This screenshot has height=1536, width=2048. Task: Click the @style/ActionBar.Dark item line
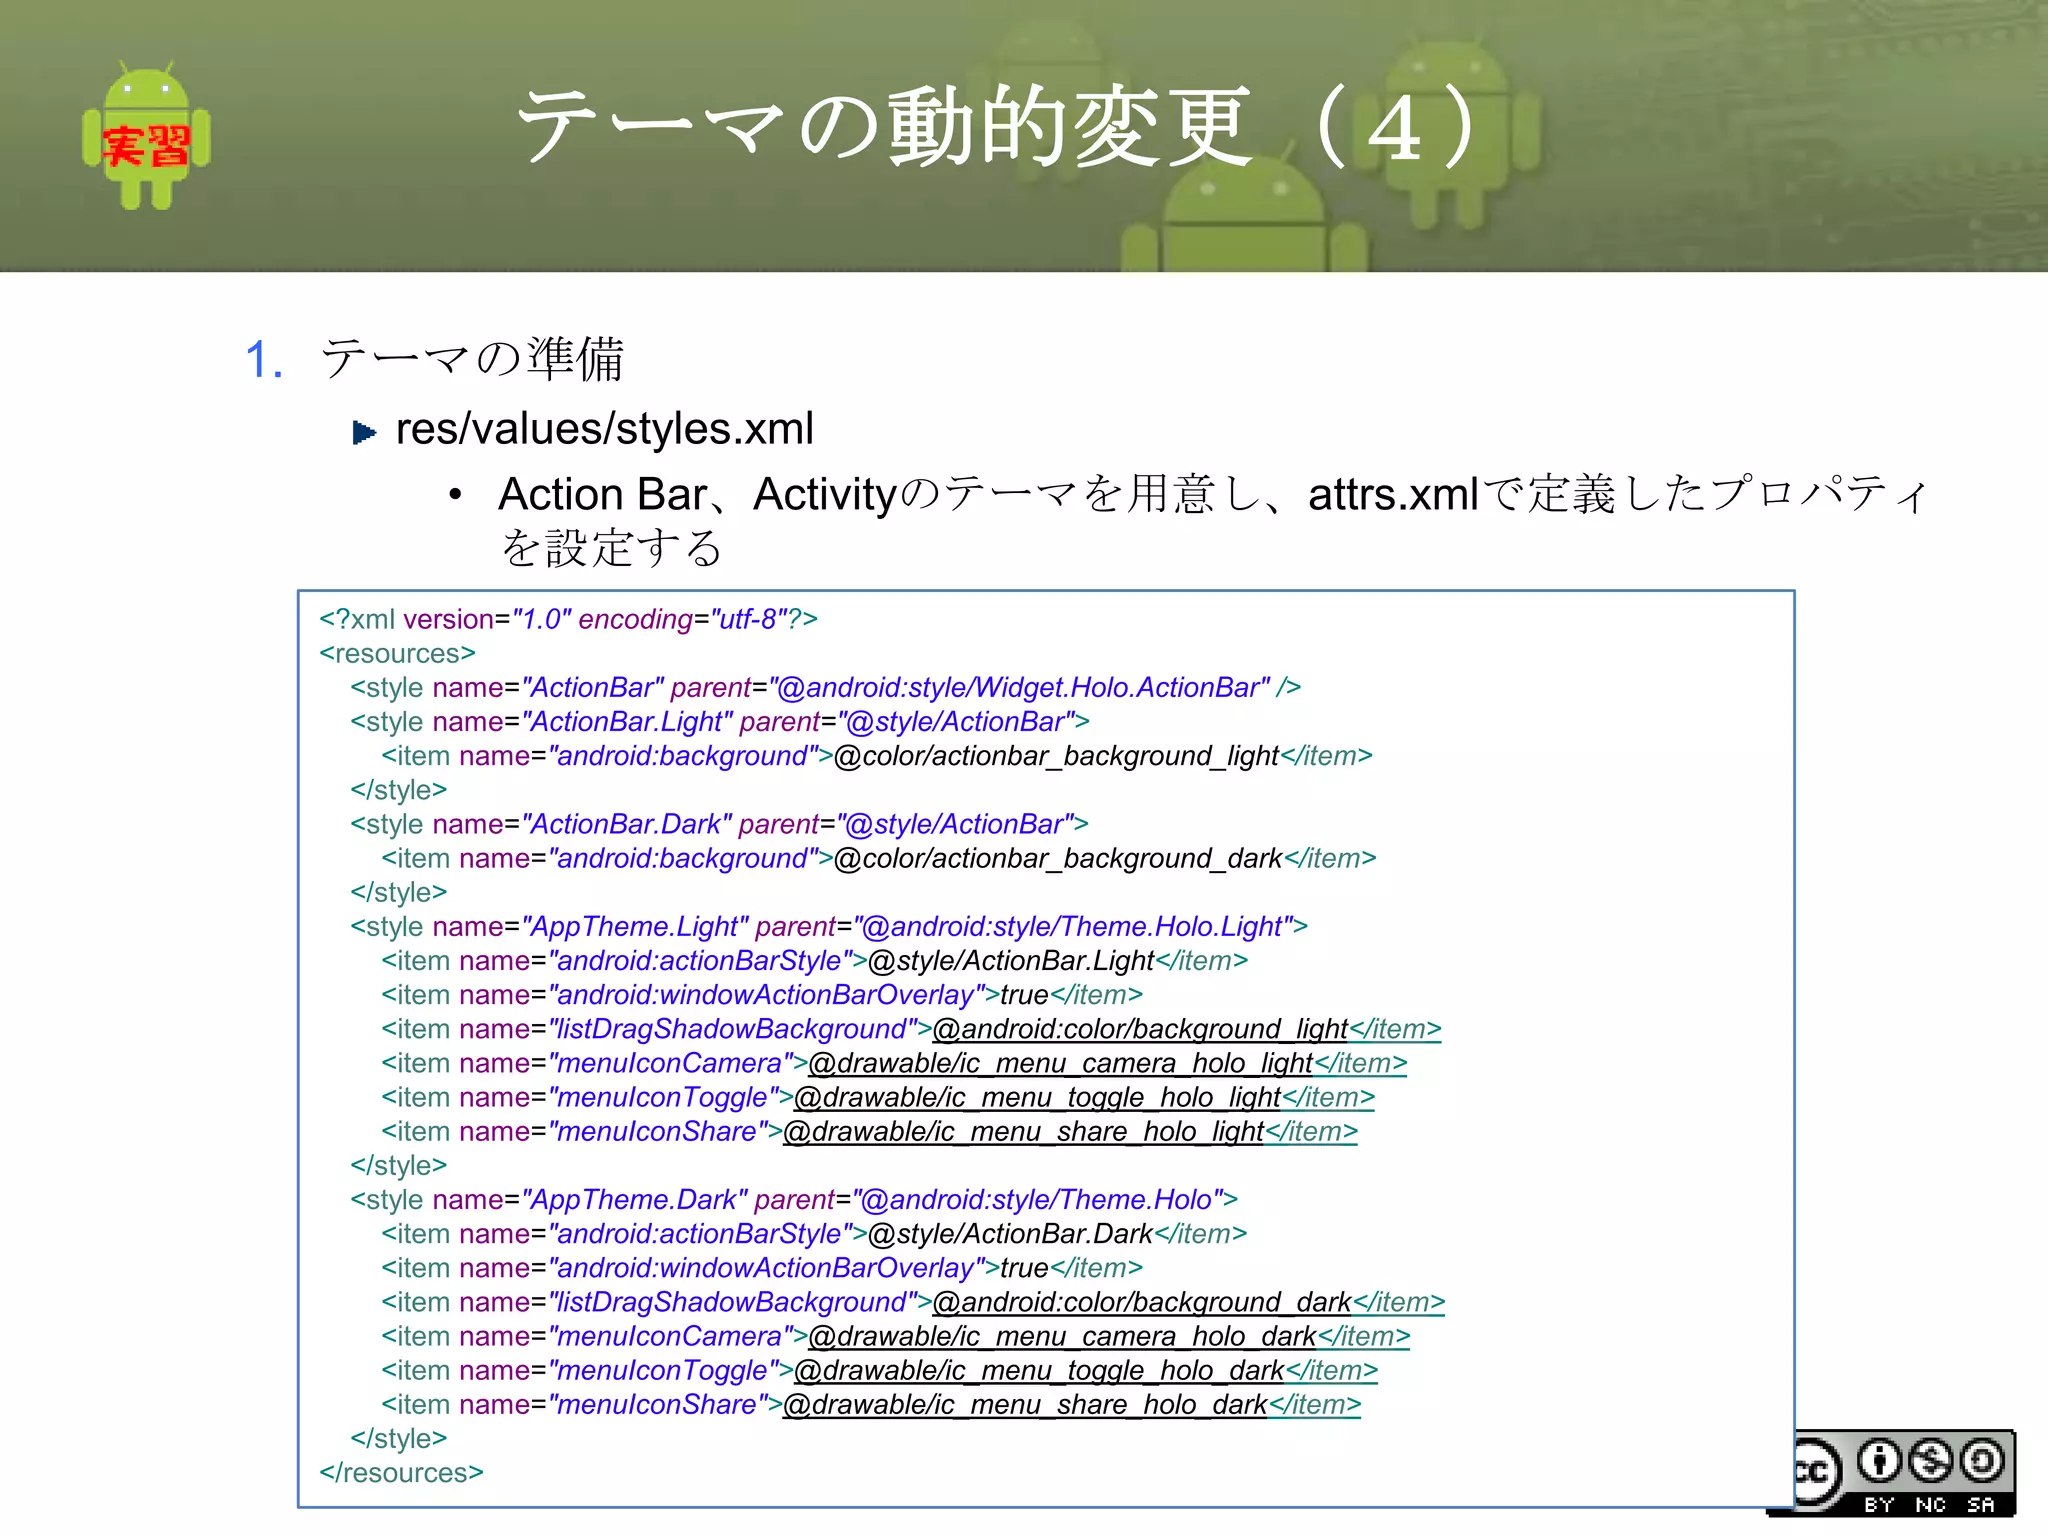click(x=814, y=1234)
